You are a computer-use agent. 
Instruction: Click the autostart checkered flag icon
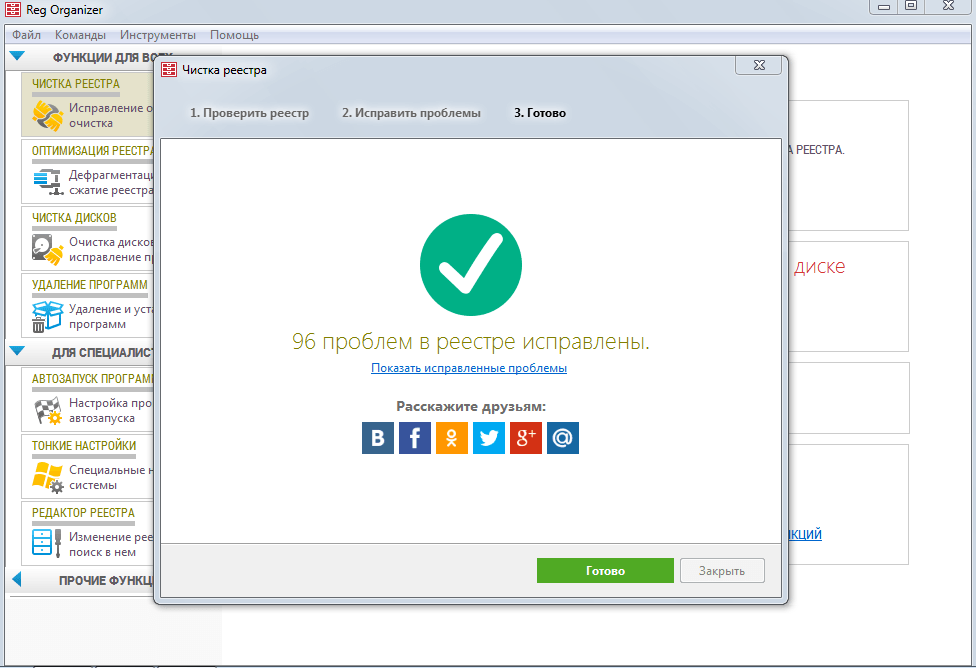click(x=48, y=410)
